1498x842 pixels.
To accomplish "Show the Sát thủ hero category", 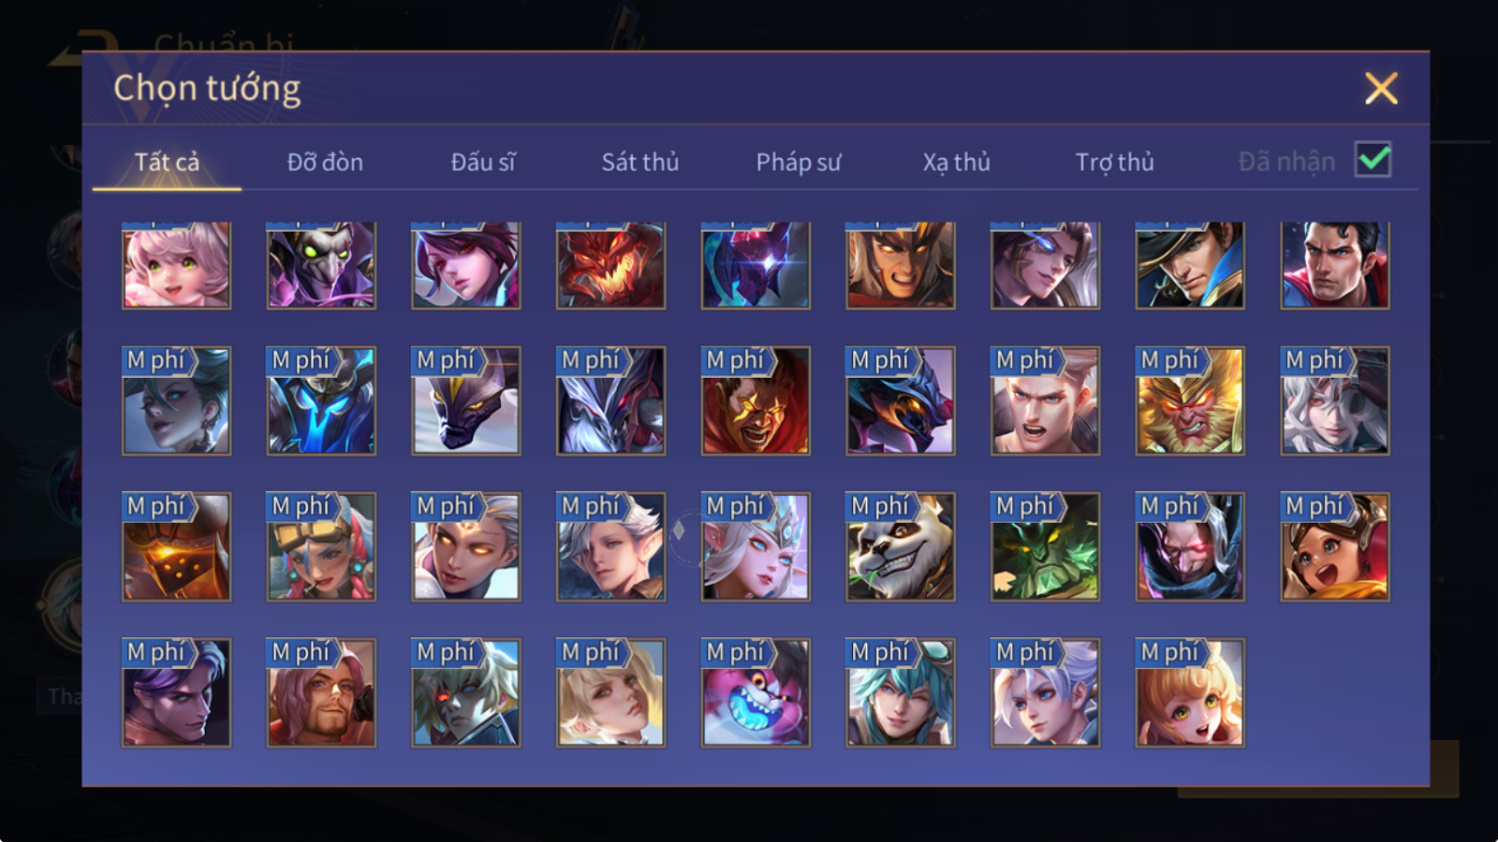I will click(x=640, y=162).
